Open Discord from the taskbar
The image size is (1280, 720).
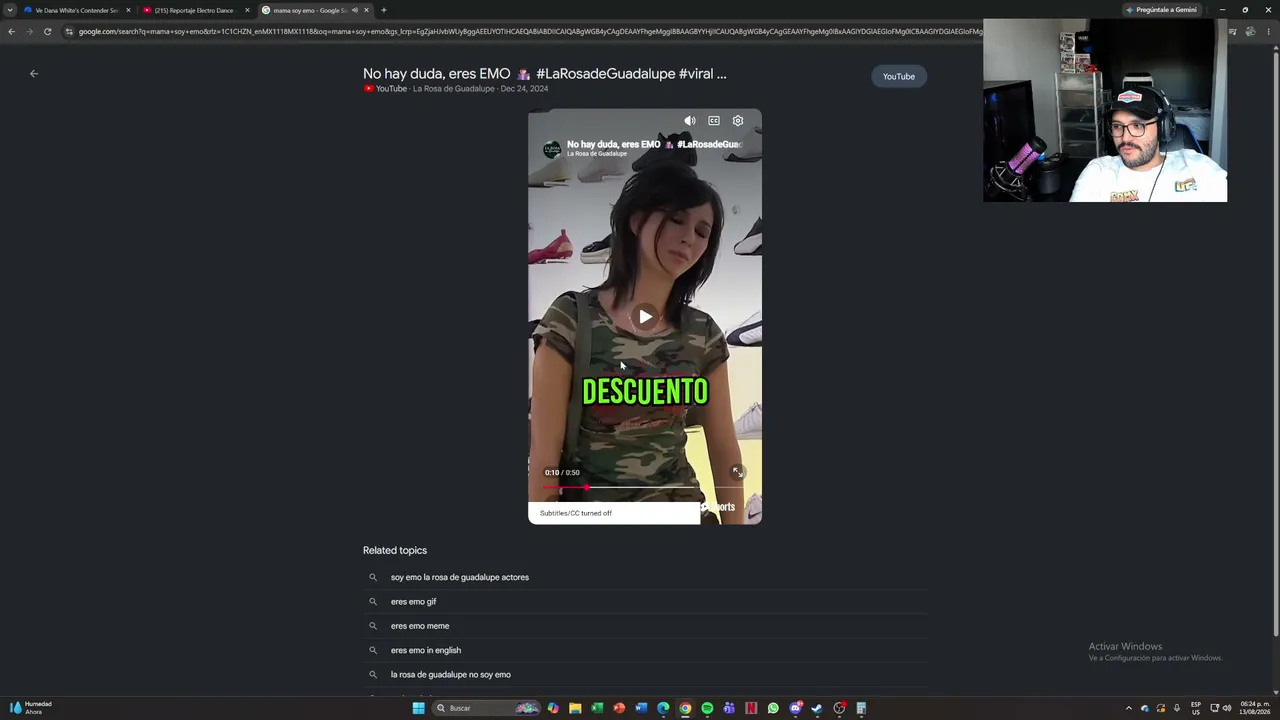(x=795, y=708)
